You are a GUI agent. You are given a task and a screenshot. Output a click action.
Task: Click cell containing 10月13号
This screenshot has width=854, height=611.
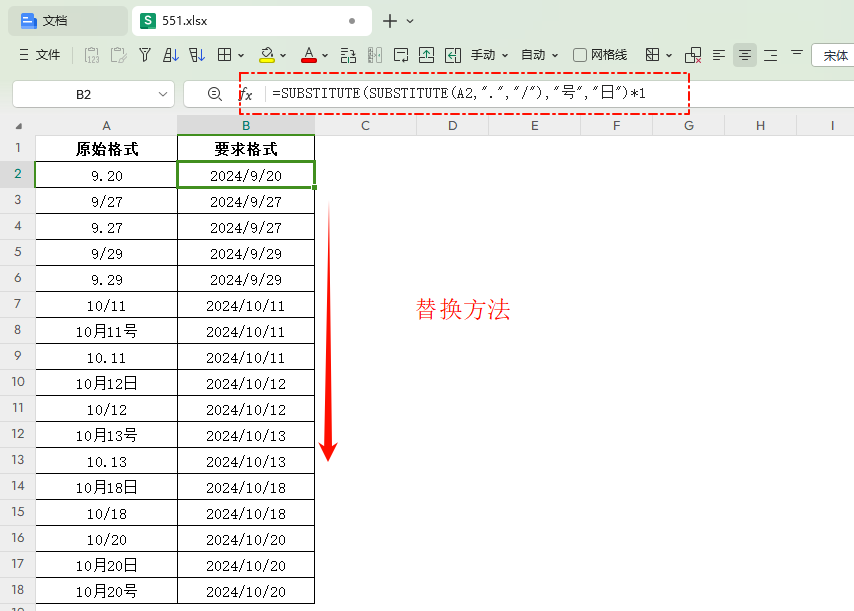click(106, 435)
